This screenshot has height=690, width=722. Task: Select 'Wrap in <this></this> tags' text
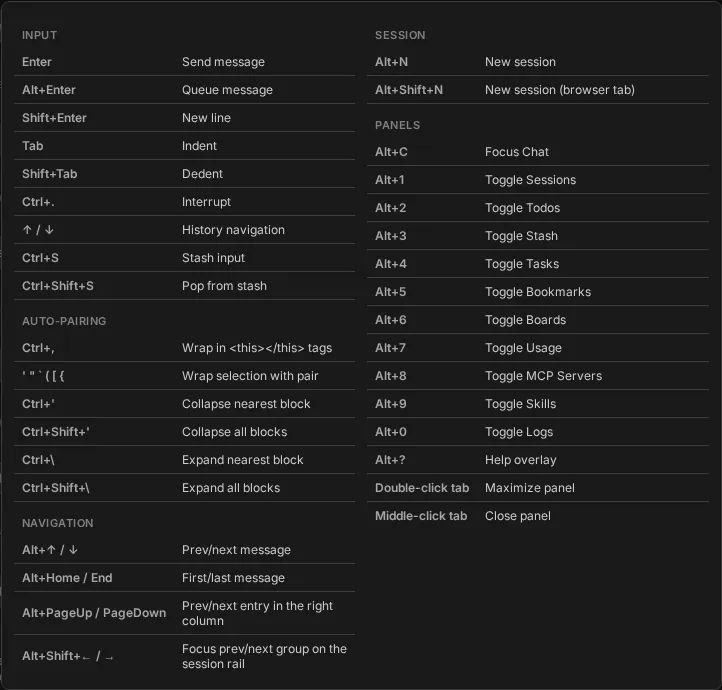point(257,348)
